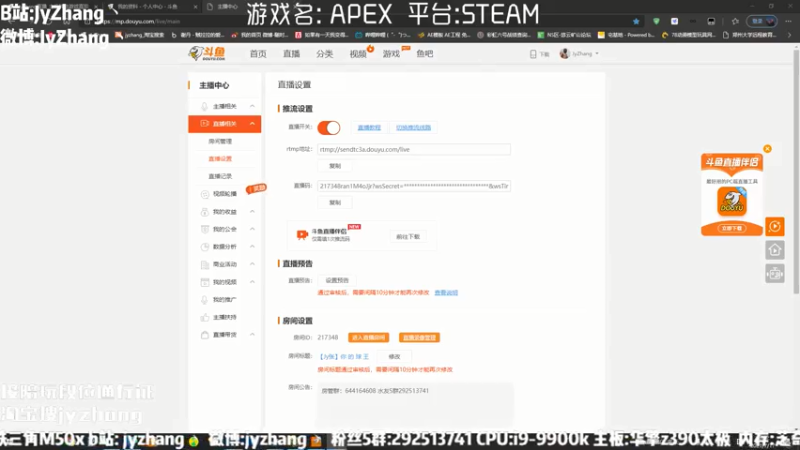Click the 直播码 stream key field
The height and width of the screenshot is (450, 800).
pos(414,186)
